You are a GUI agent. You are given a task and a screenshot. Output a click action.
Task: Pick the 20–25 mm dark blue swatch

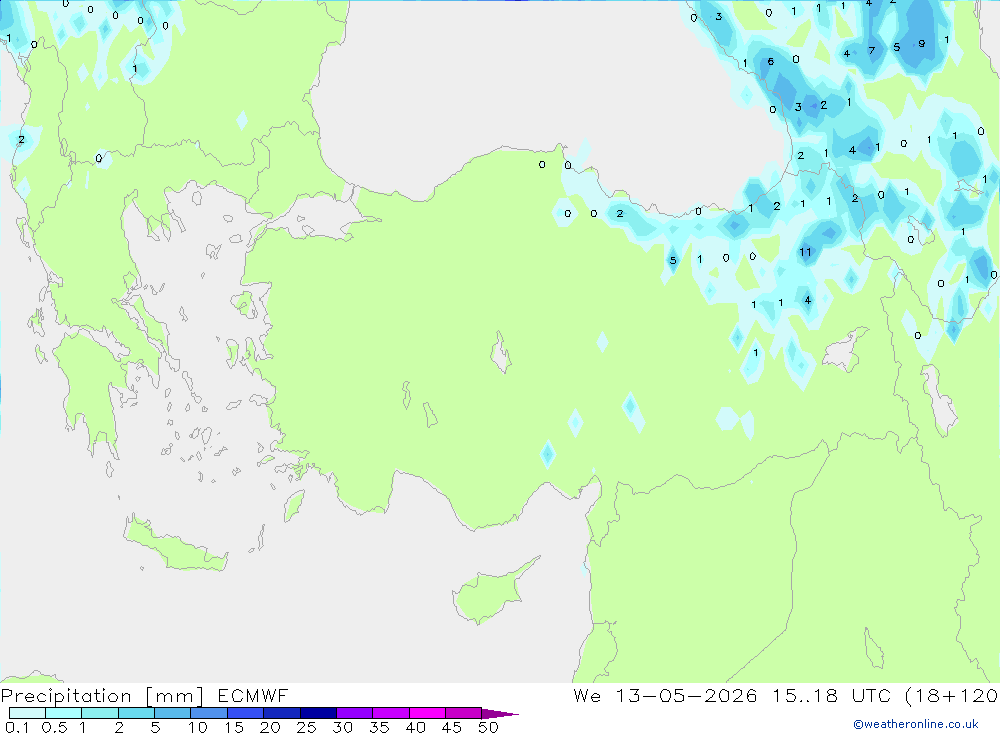point(281,713)
